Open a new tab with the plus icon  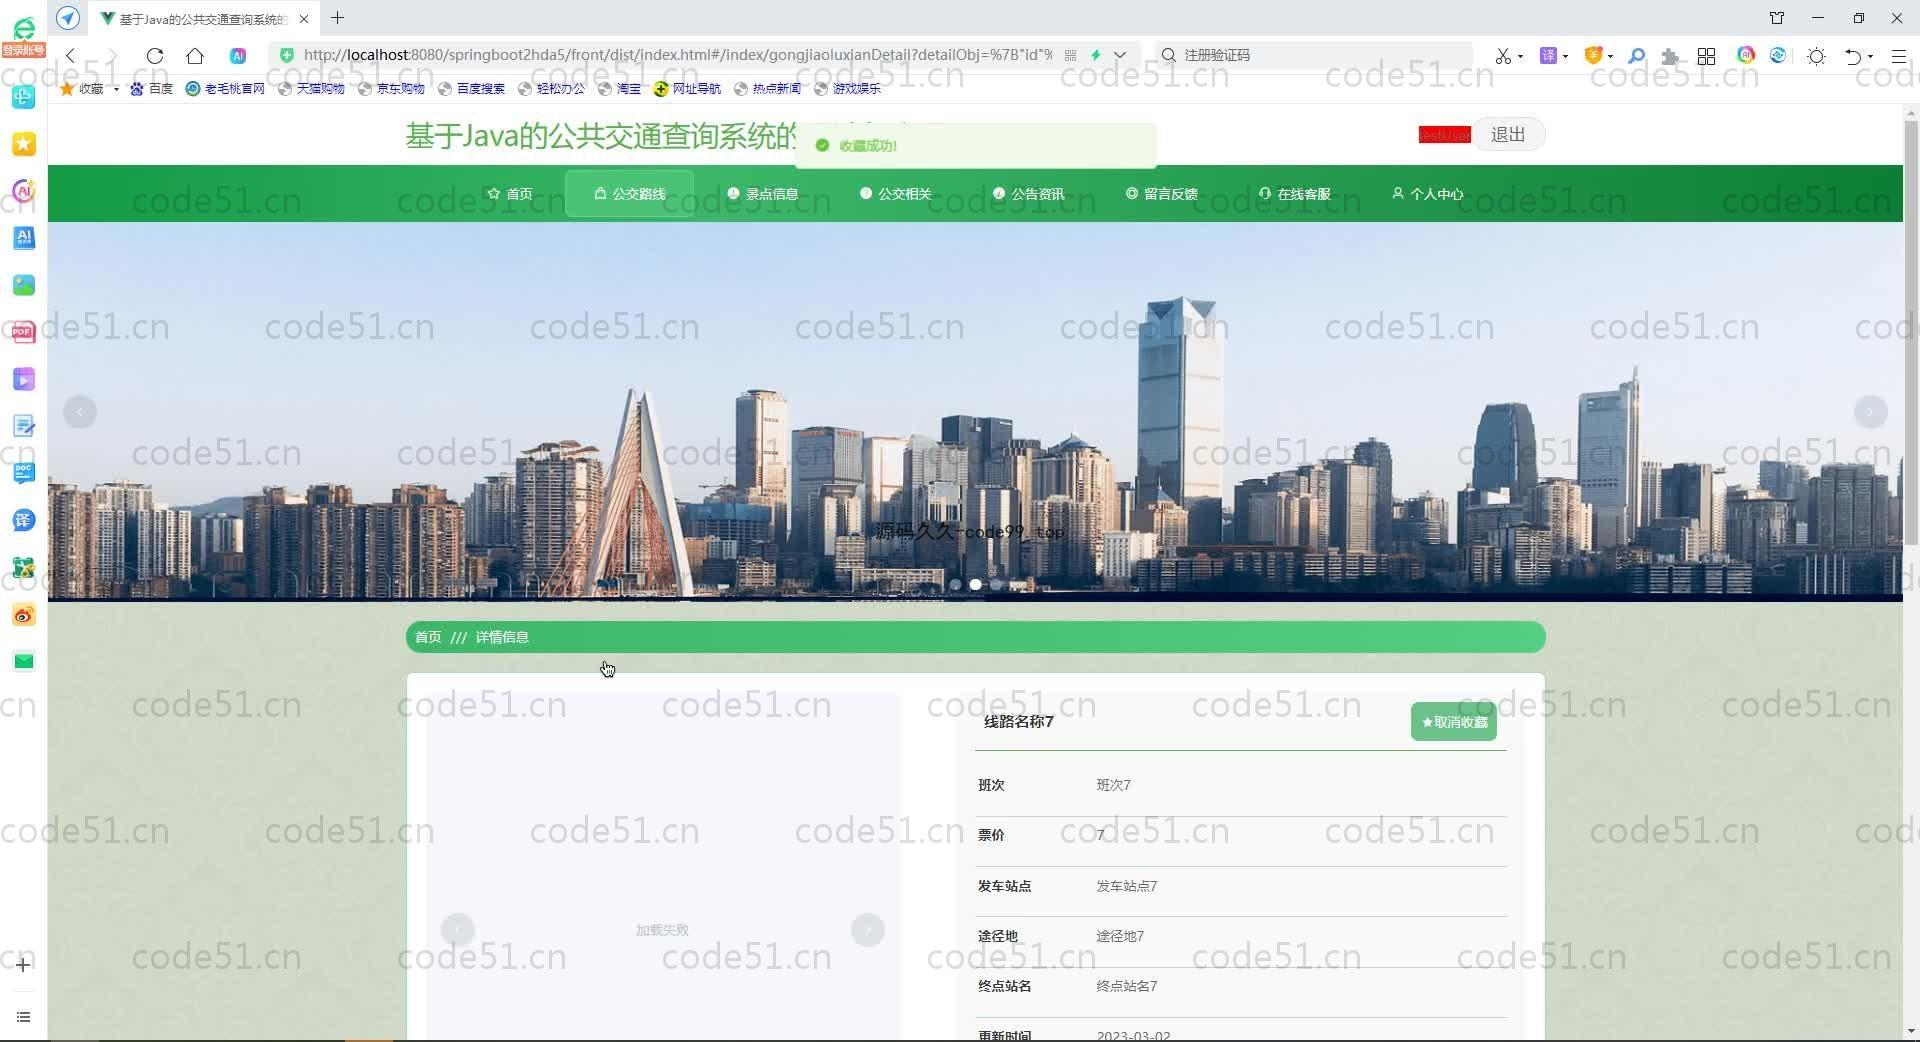click(x=338, y=18)
